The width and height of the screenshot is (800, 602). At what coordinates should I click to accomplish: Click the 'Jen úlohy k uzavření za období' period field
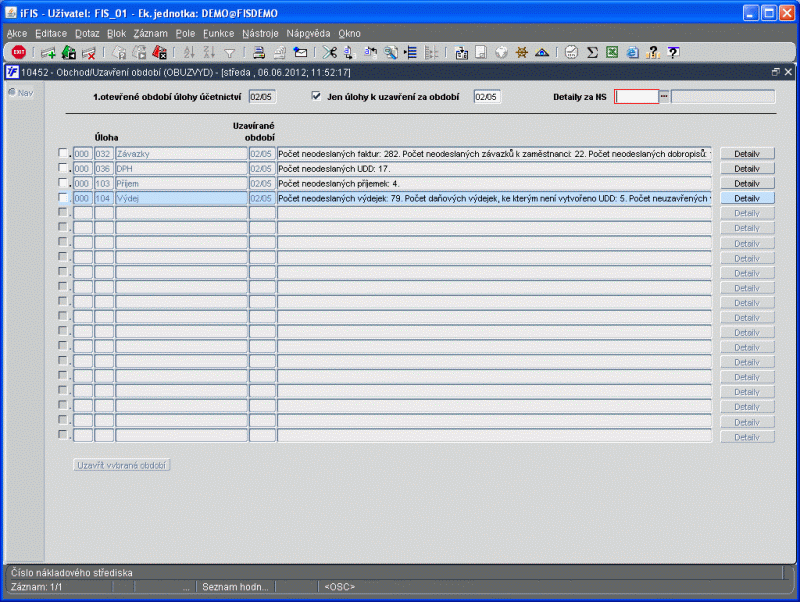point(487,96)
